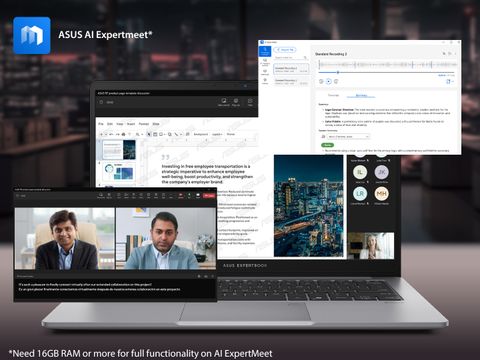Viewport: 480px width, 360px height.
Task: Select the line tool in slide toolbar
Action: 176,134
